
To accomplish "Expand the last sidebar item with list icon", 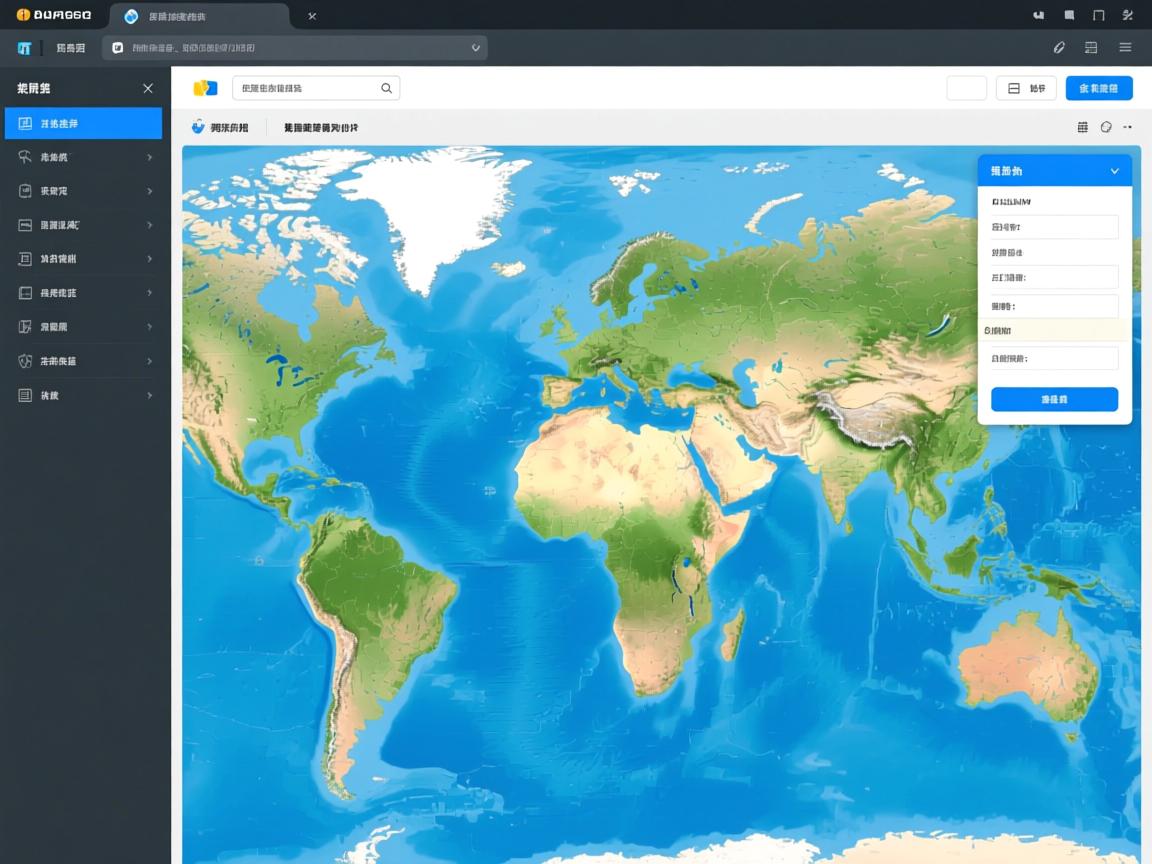I will [83, 395].
